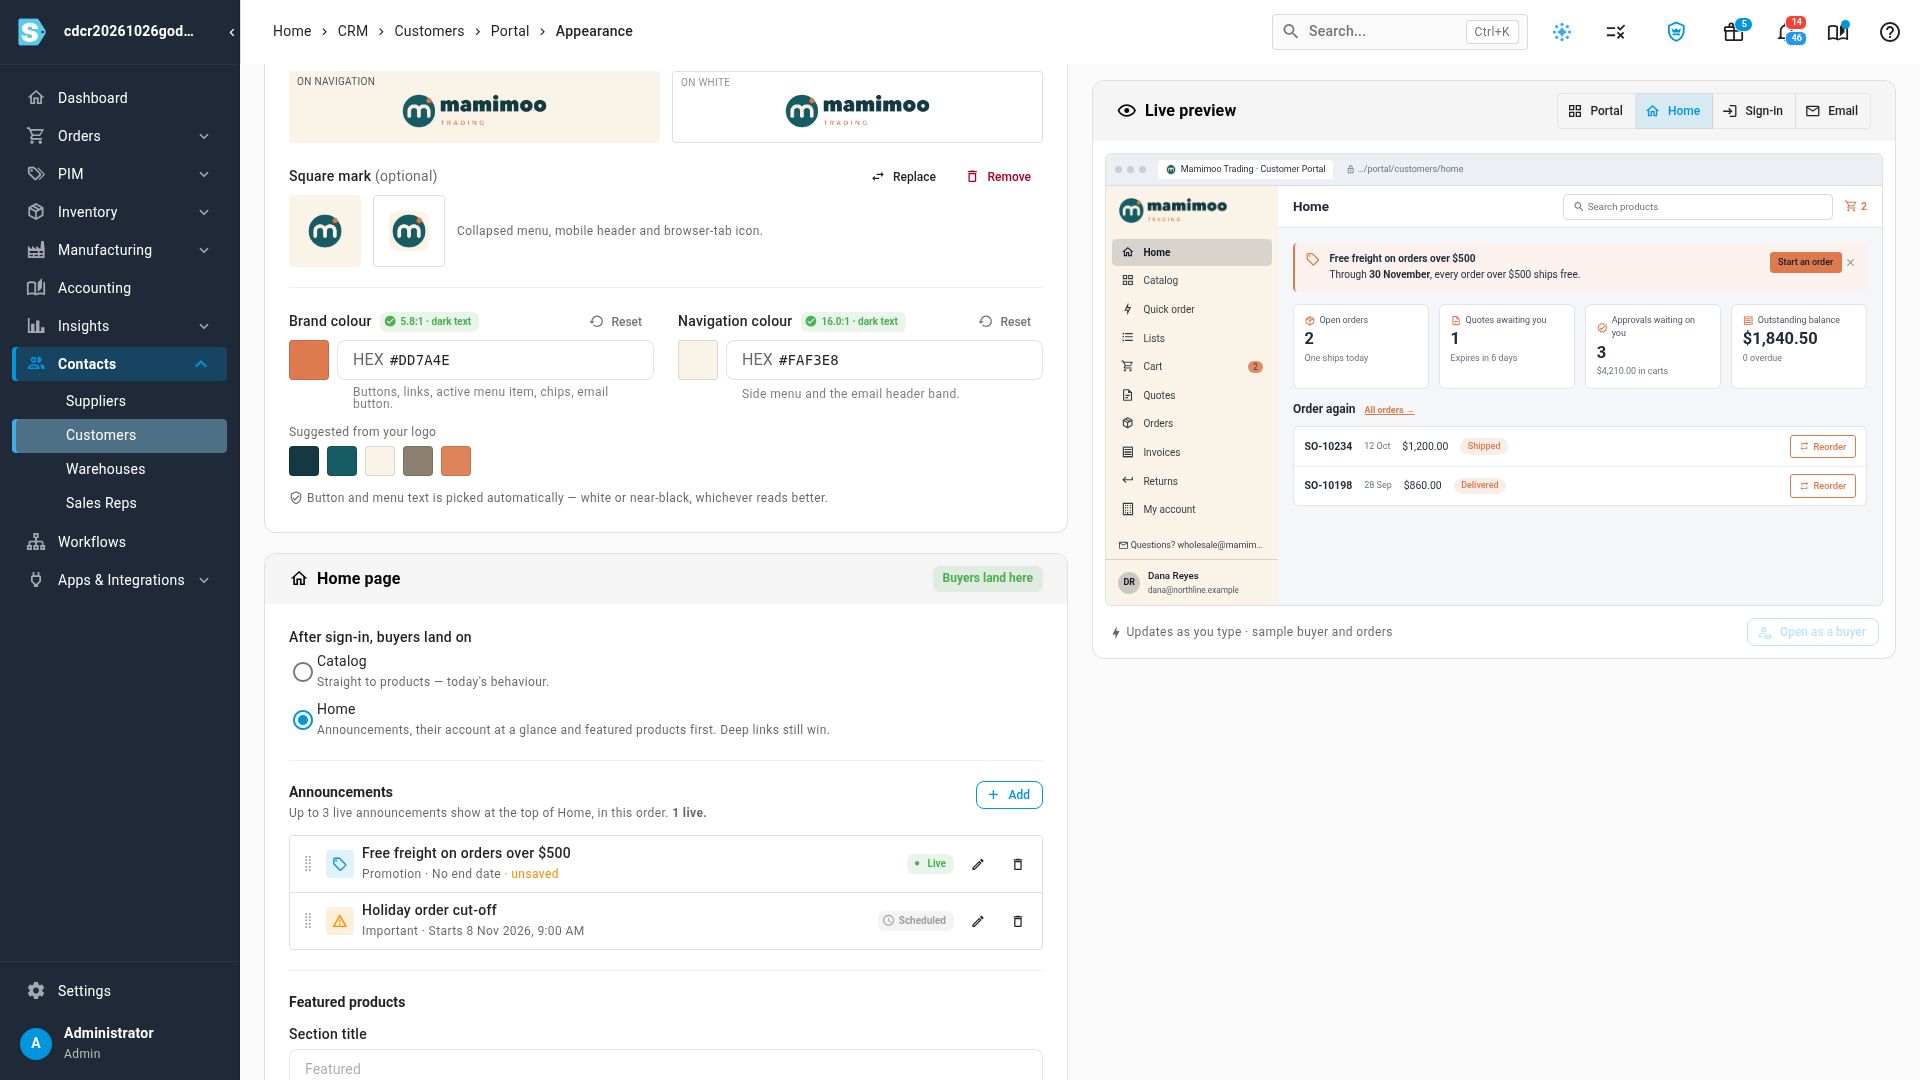
Task: Switch preview to the Sign-in tab
Action: click(x=1754, y=111)
